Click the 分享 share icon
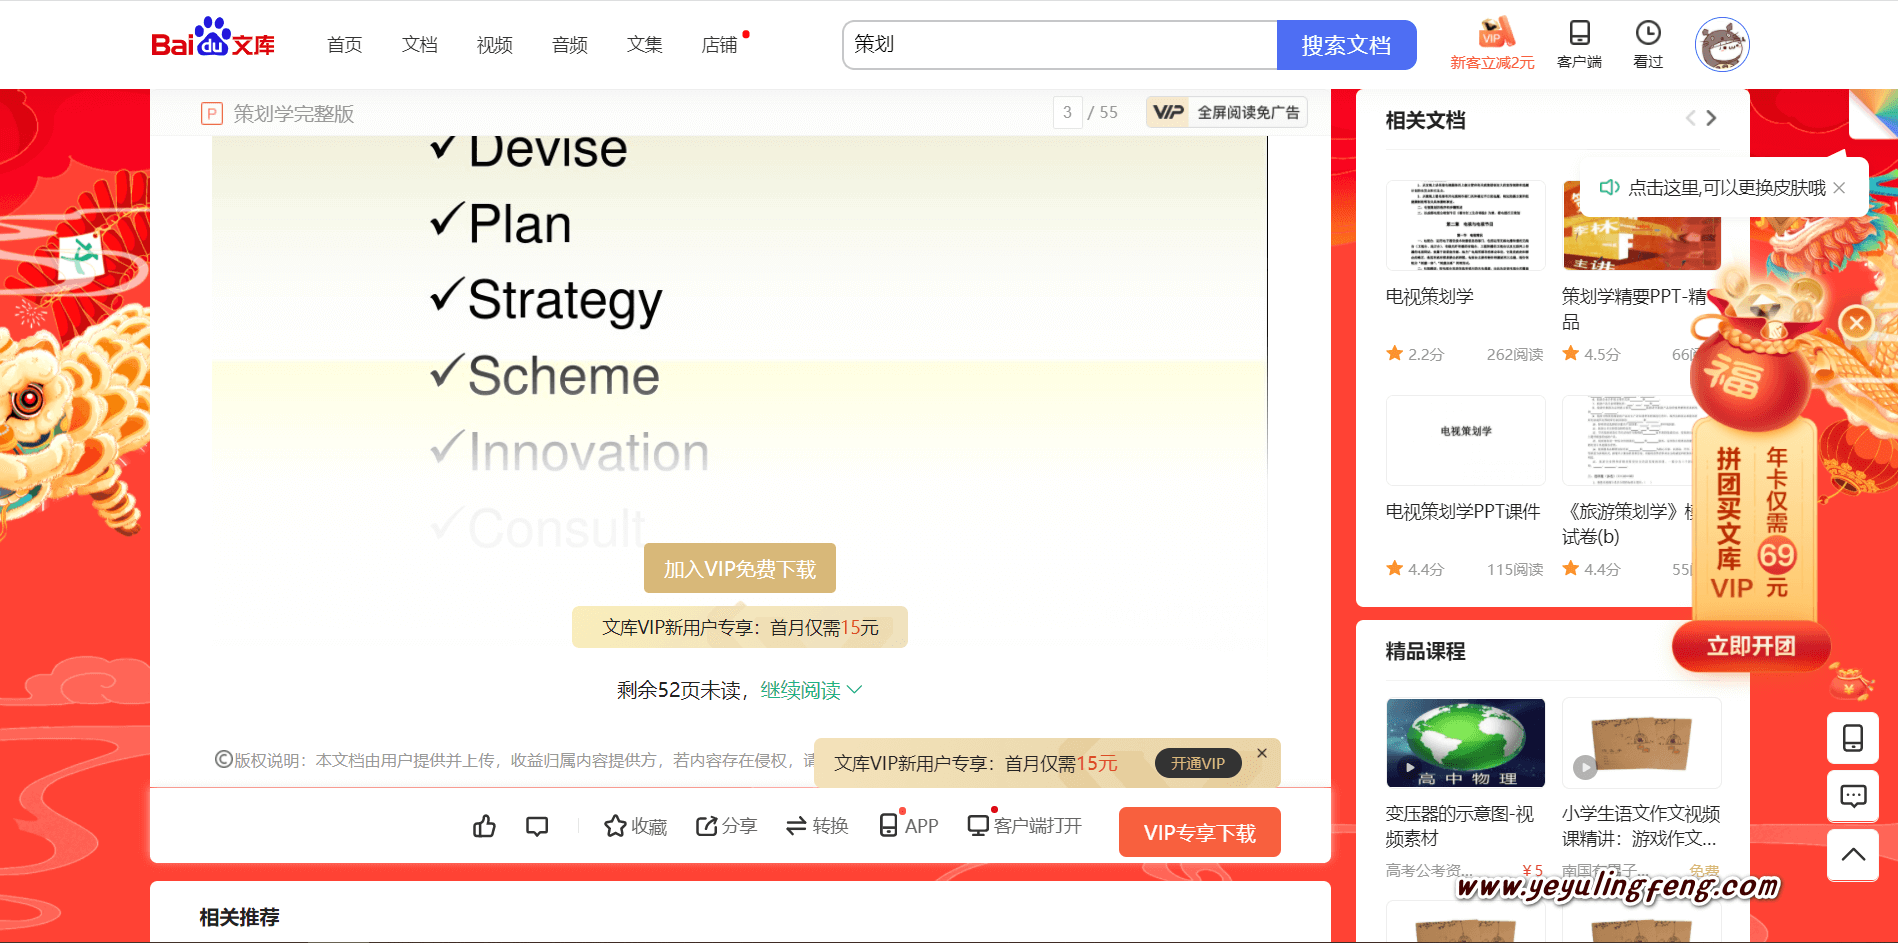Image resolution: width=1898 pixels, height=943 pixels. [726, 826]
